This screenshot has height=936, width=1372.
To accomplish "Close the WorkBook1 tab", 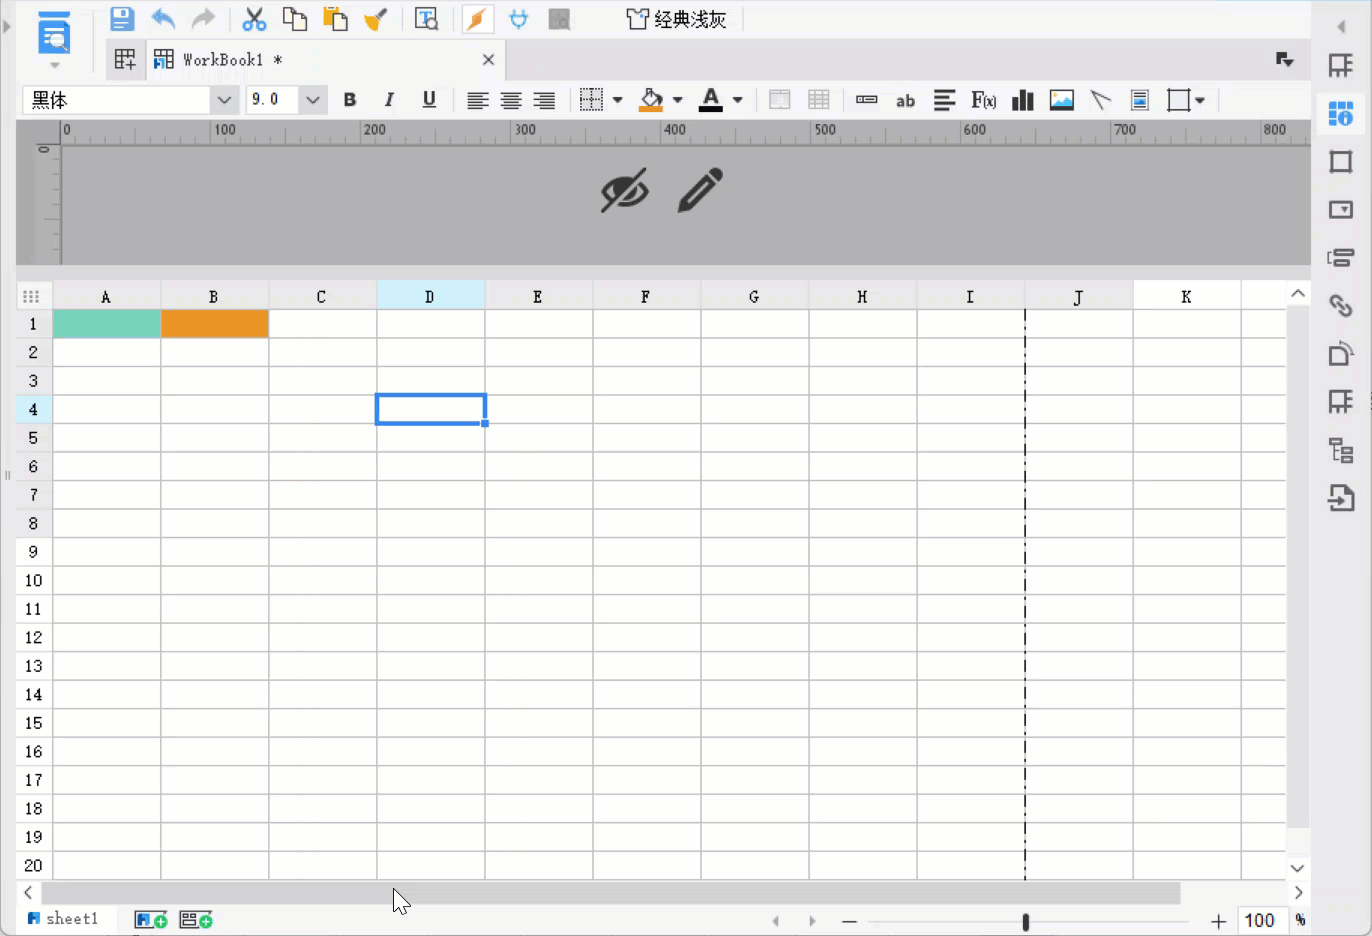I will pyautogui.click(x=488, y=60).
